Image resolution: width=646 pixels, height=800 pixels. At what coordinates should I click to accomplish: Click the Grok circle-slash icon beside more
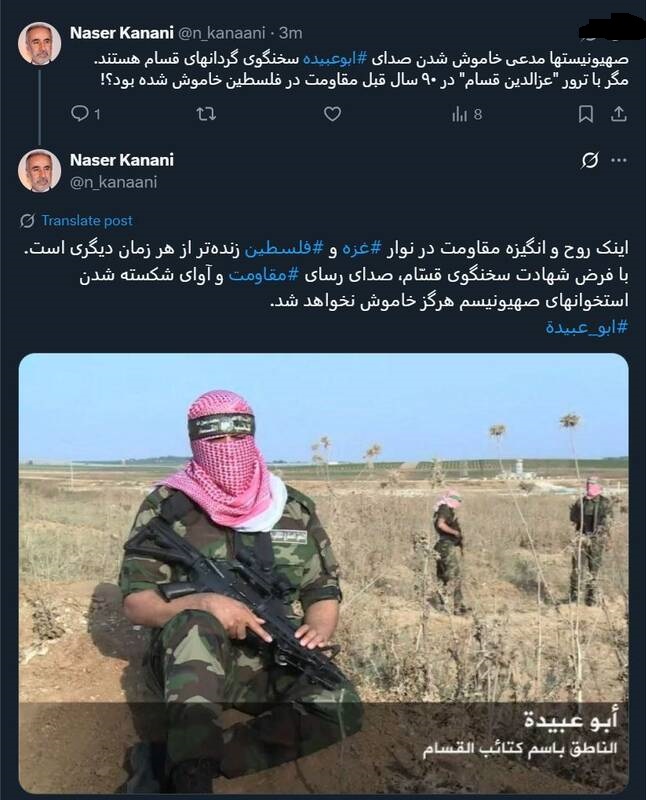(589, 161)
